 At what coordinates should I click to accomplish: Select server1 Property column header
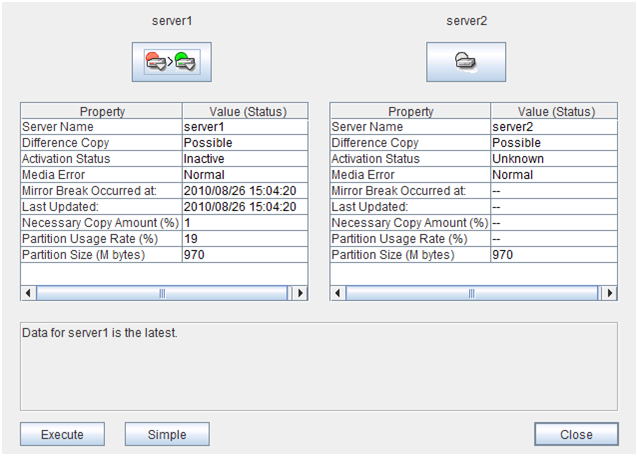coord(101,111)
